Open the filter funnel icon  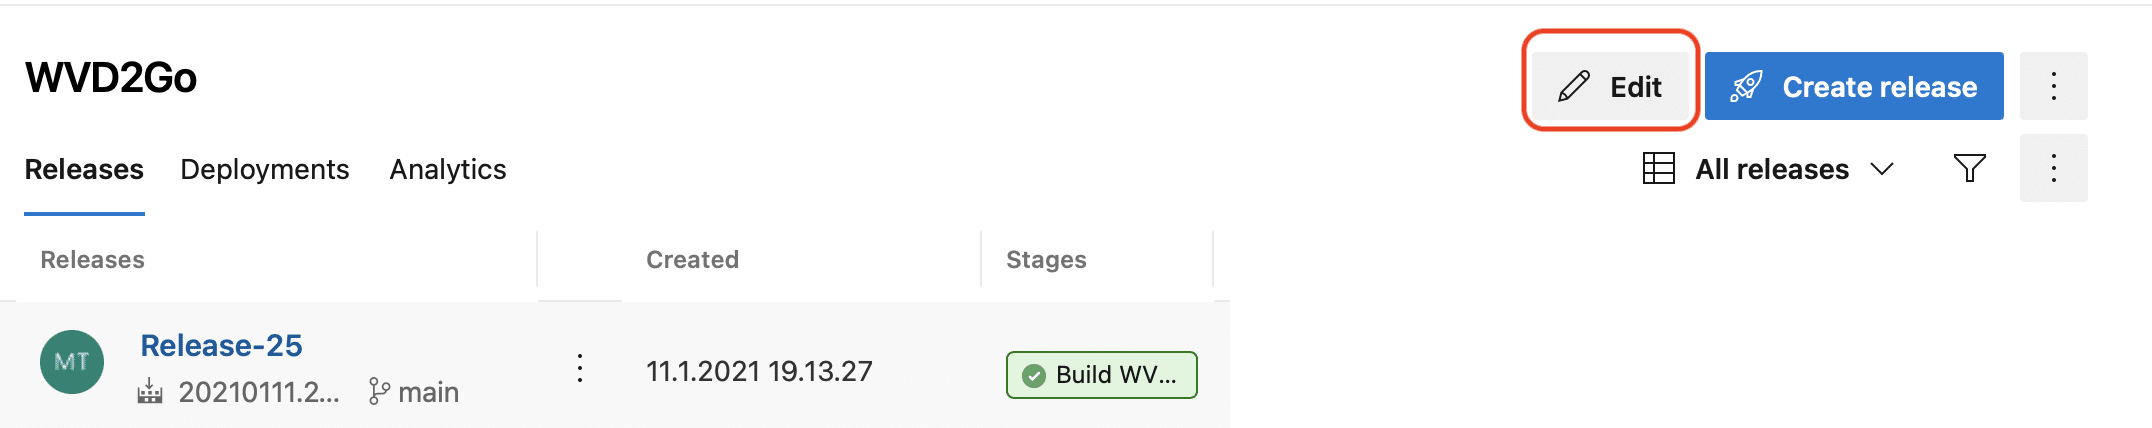1969,168
